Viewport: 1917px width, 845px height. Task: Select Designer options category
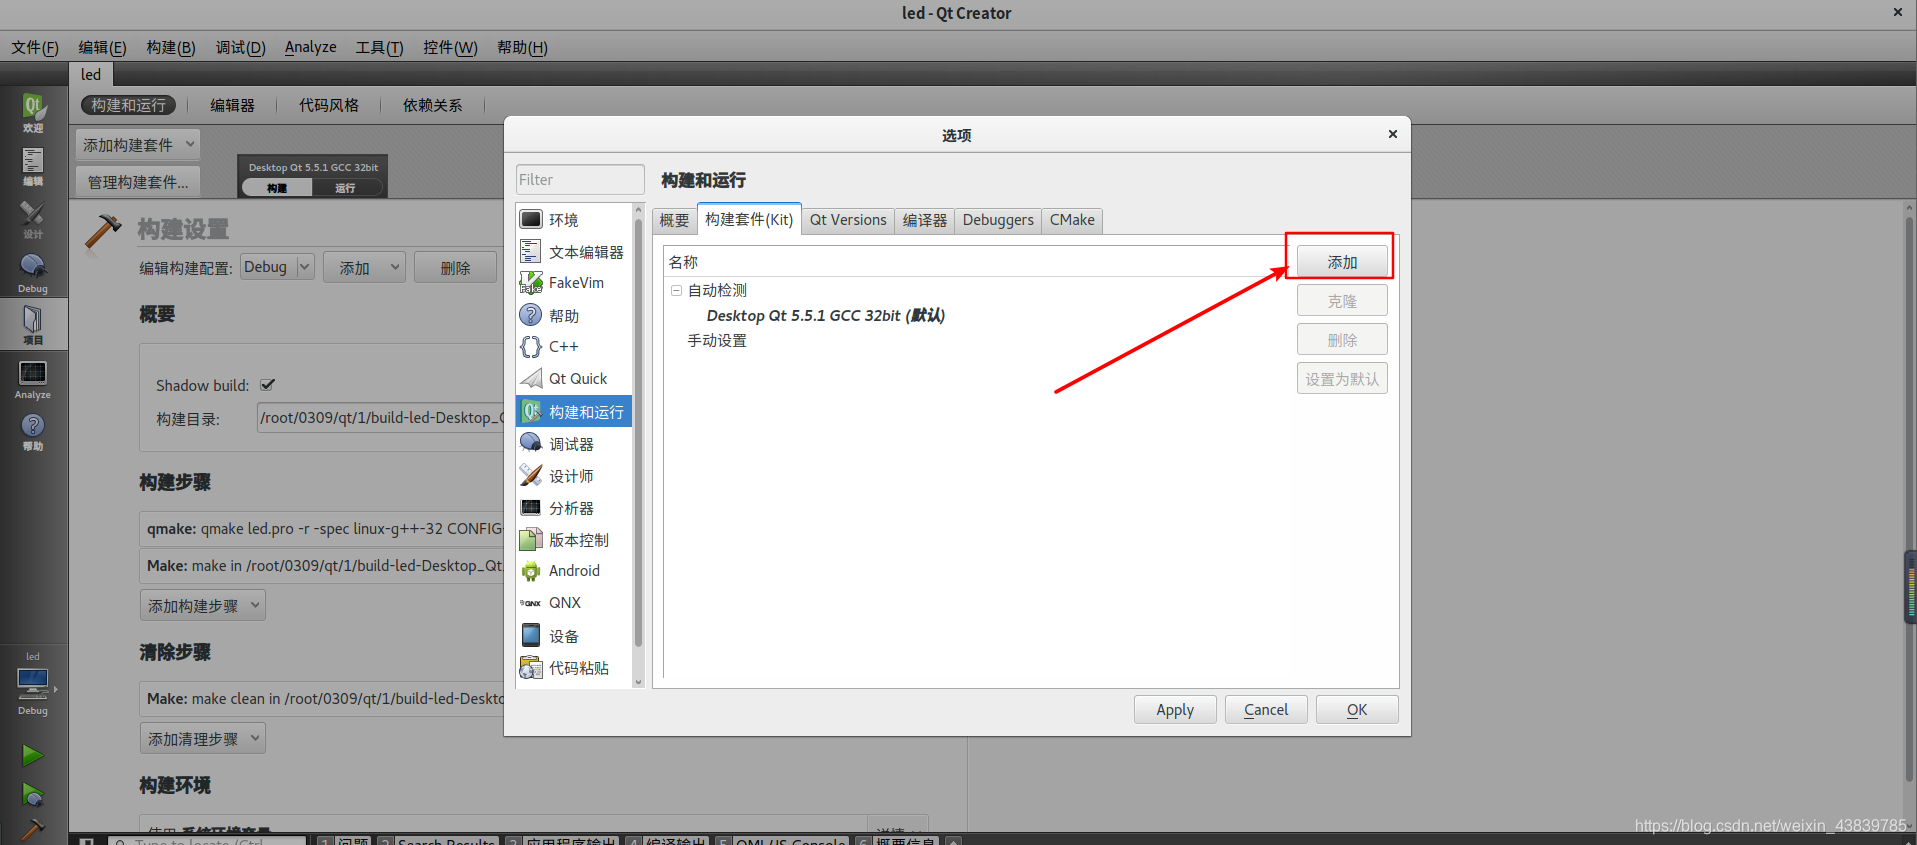click(x=574, y=475)
